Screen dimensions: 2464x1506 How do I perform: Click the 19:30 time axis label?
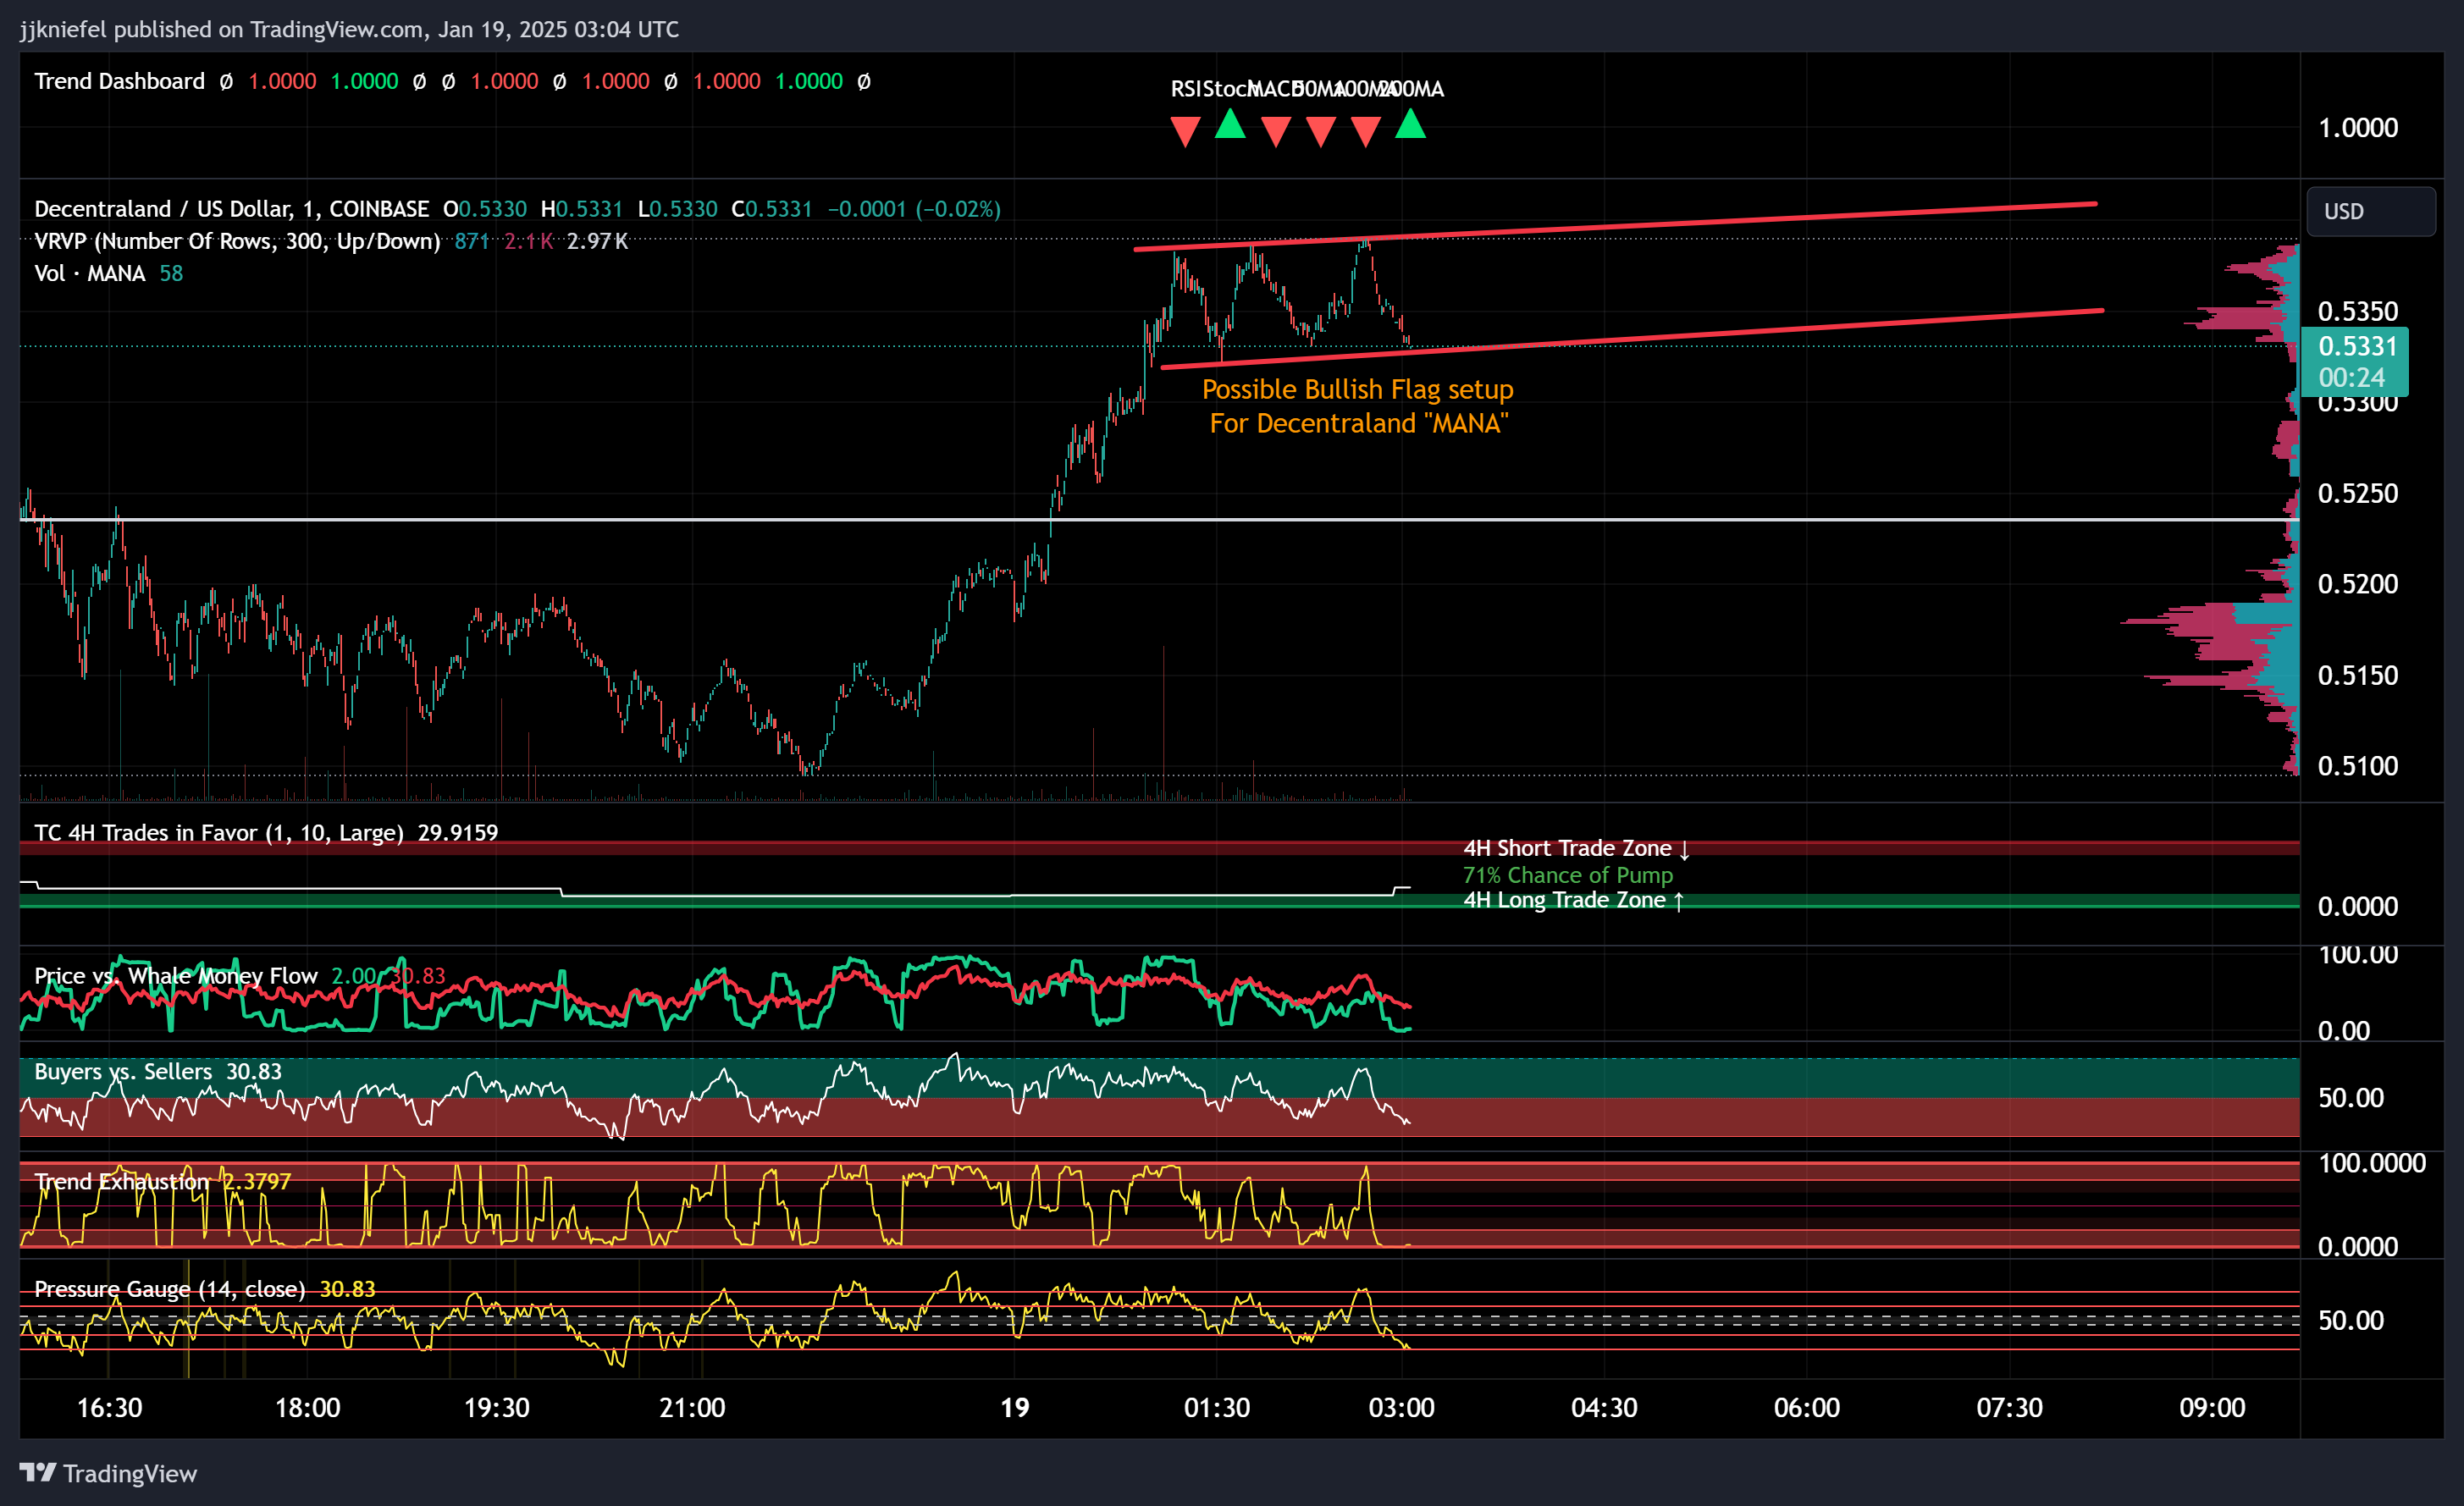coord(496,1408)
